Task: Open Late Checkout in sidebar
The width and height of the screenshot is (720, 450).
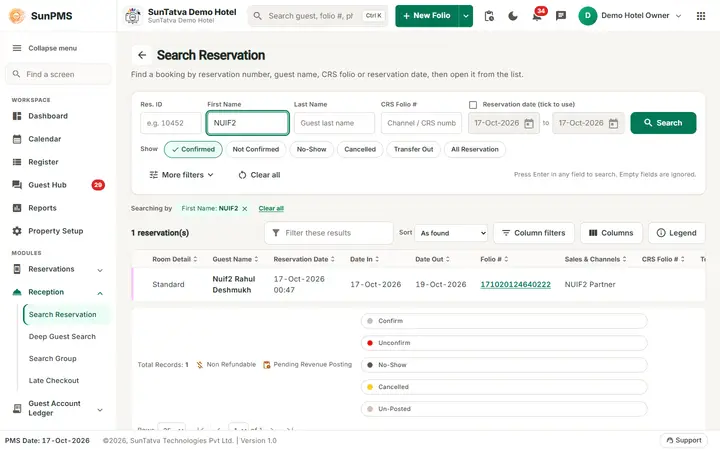Action: (x=54, y=381)
